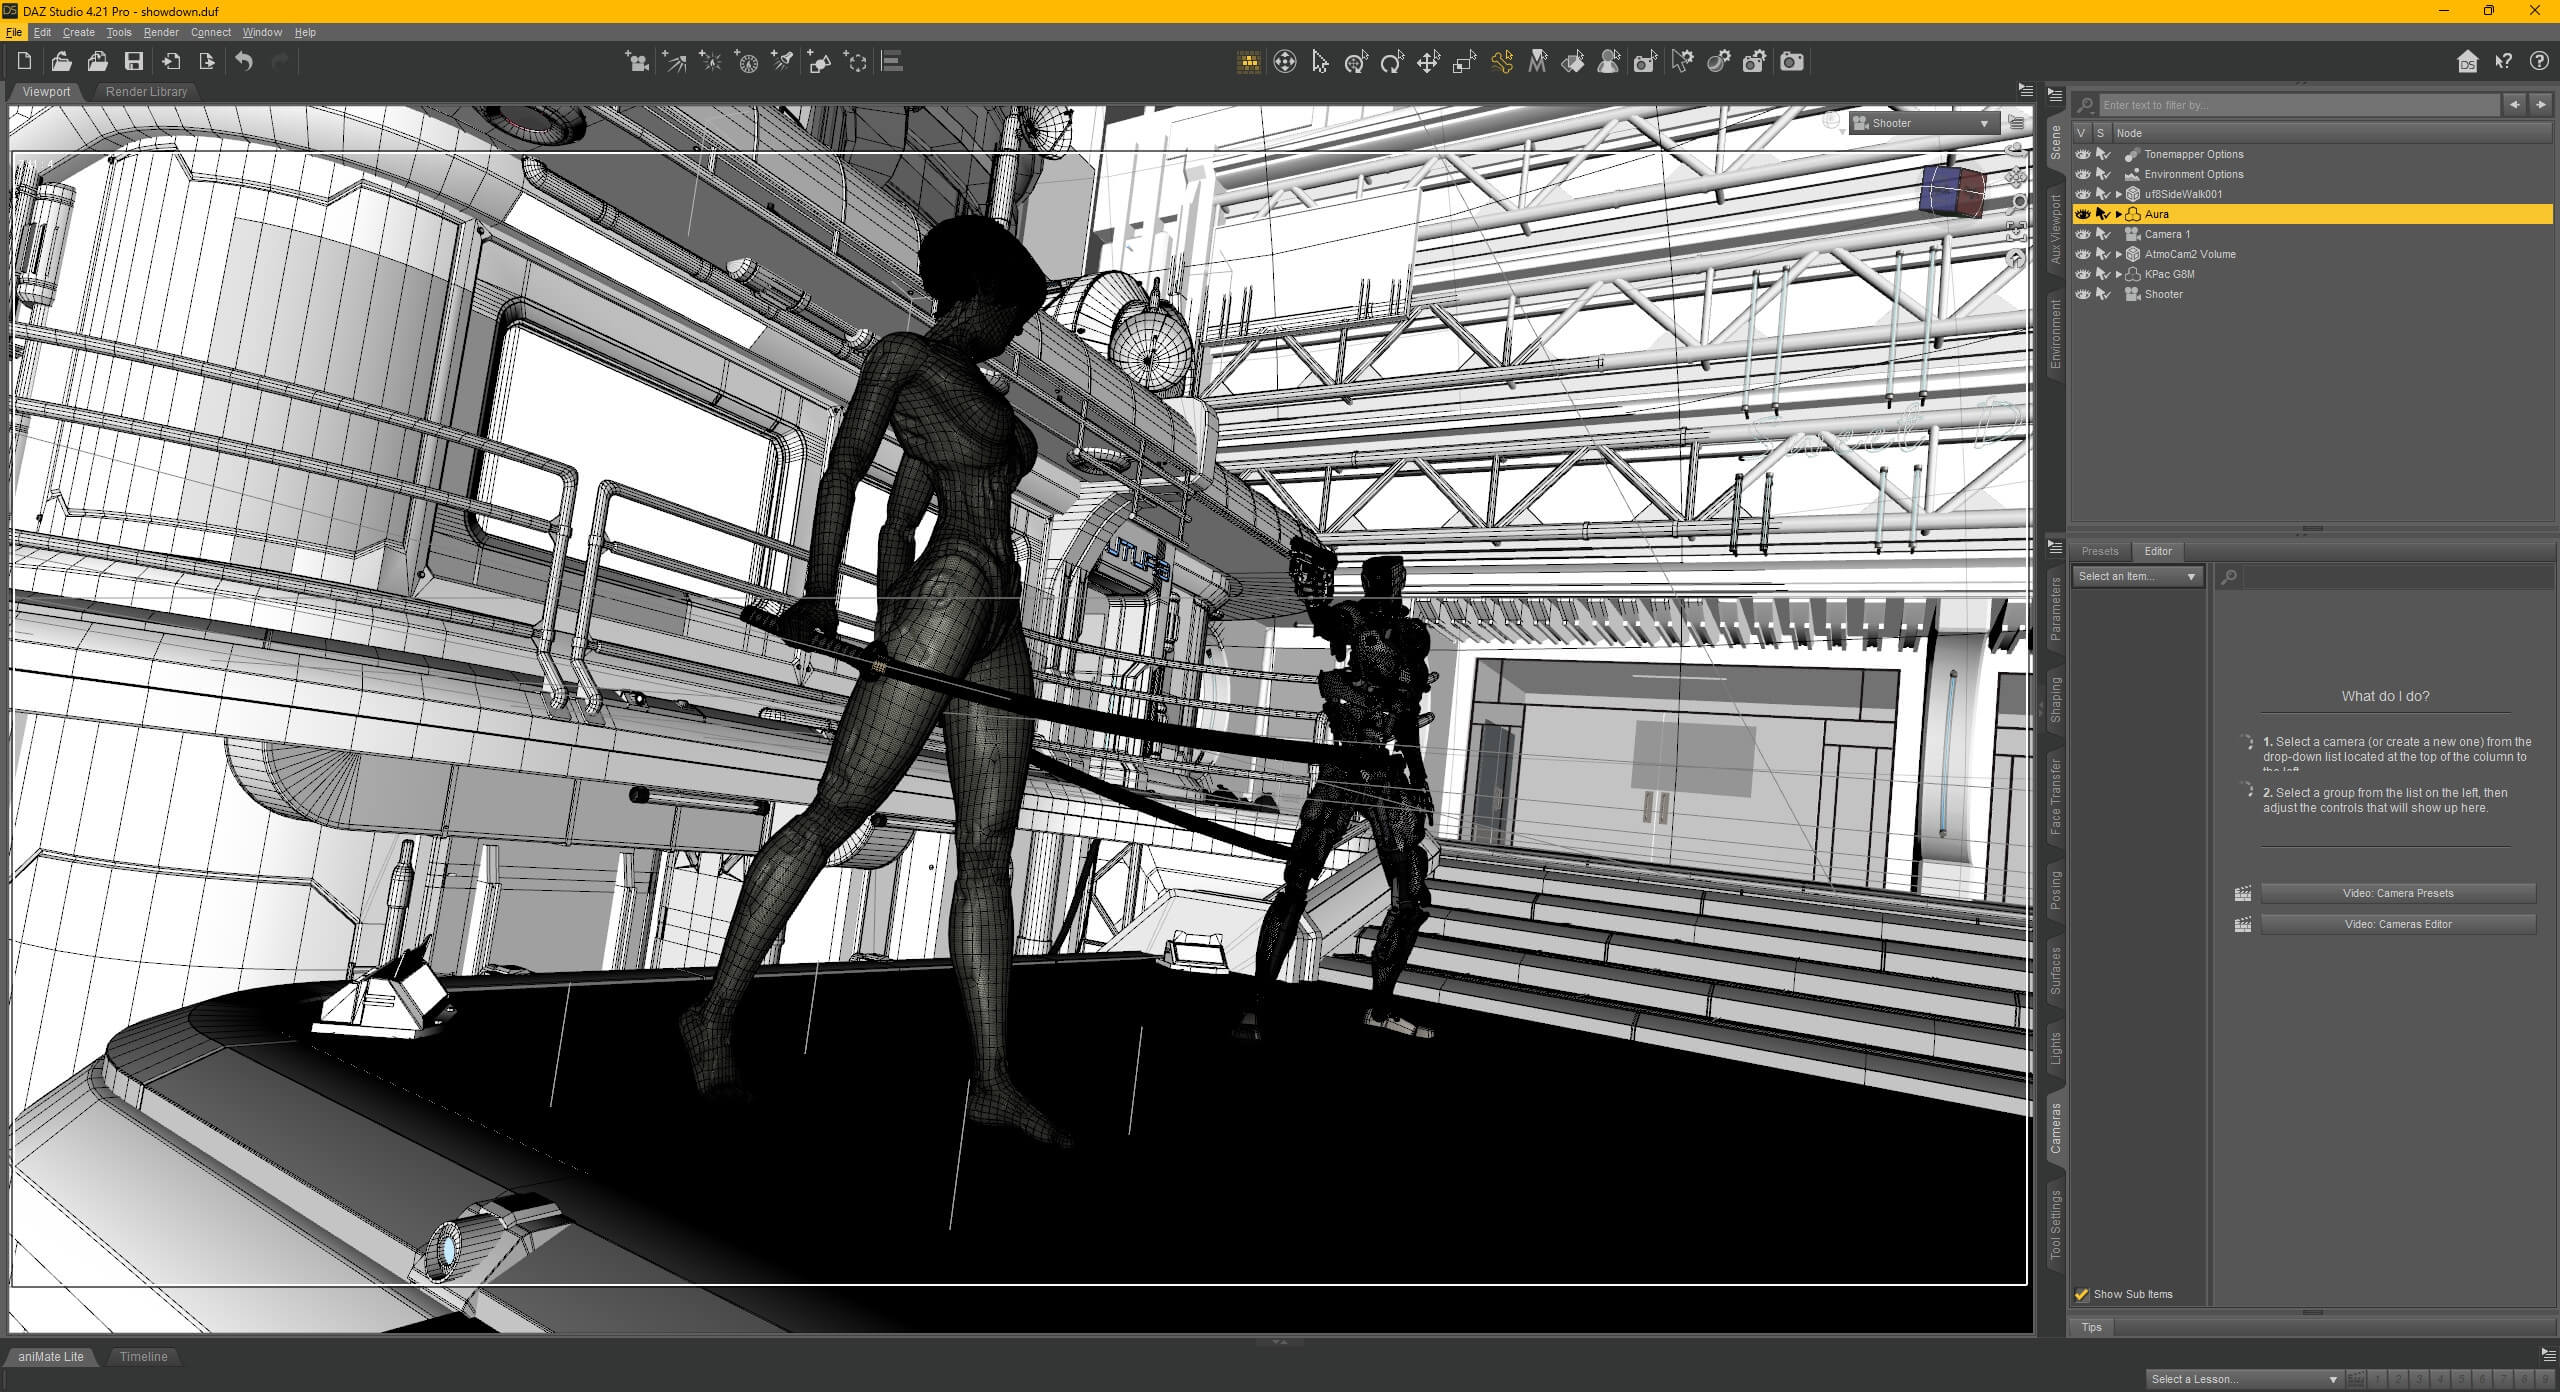Screen dimensions: 2560x1392
Task: Switch to the Timeline tab
Action: click(143, 1357)
